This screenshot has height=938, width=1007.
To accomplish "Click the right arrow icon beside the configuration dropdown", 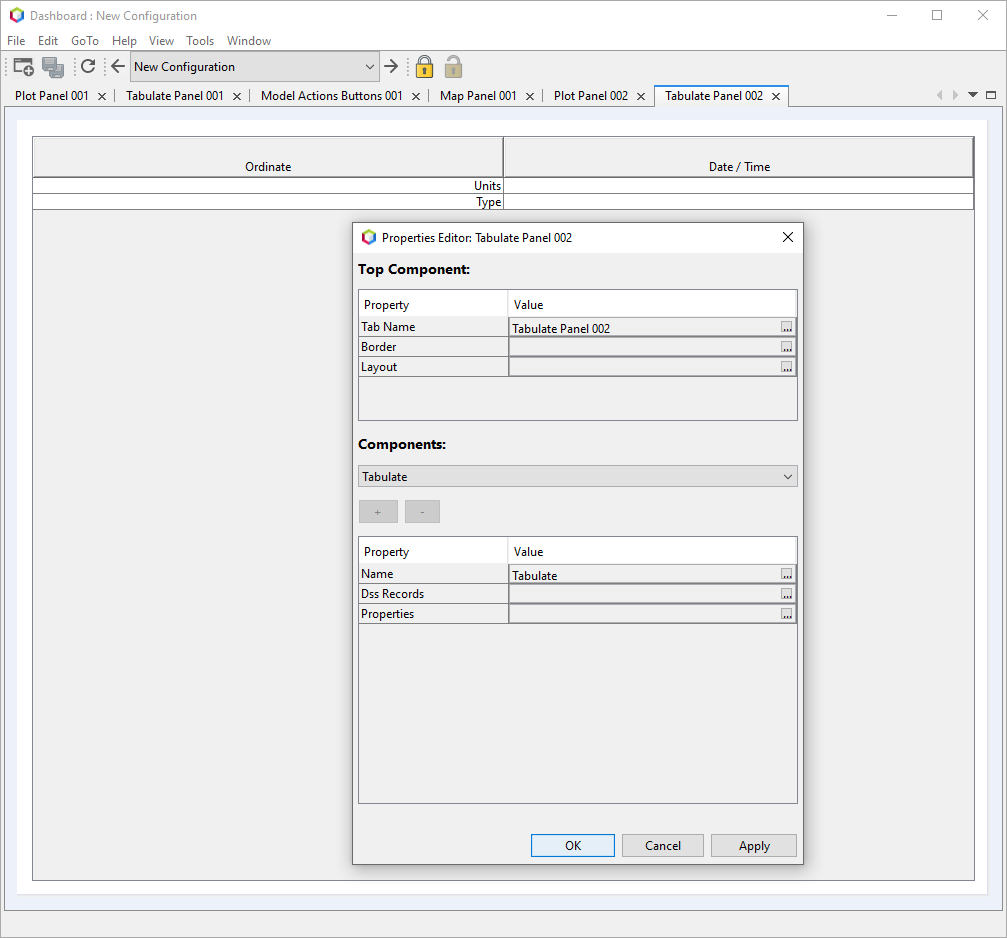I will [391, 66].
